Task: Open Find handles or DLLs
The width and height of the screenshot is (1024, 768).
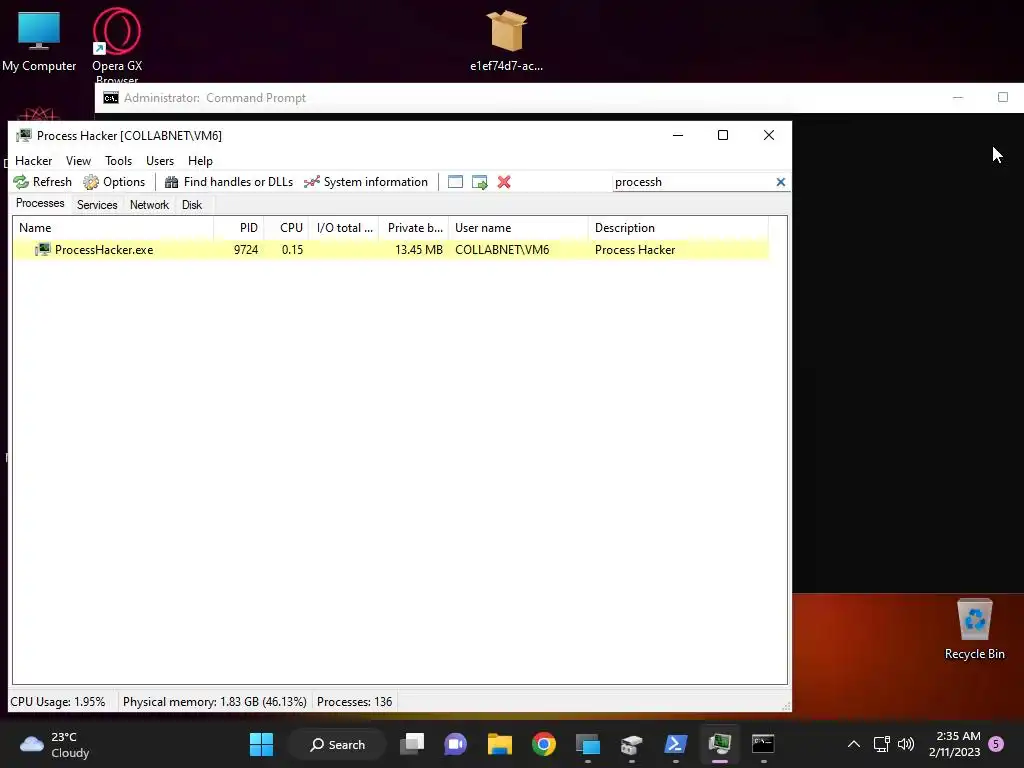Action: (229, 182)
